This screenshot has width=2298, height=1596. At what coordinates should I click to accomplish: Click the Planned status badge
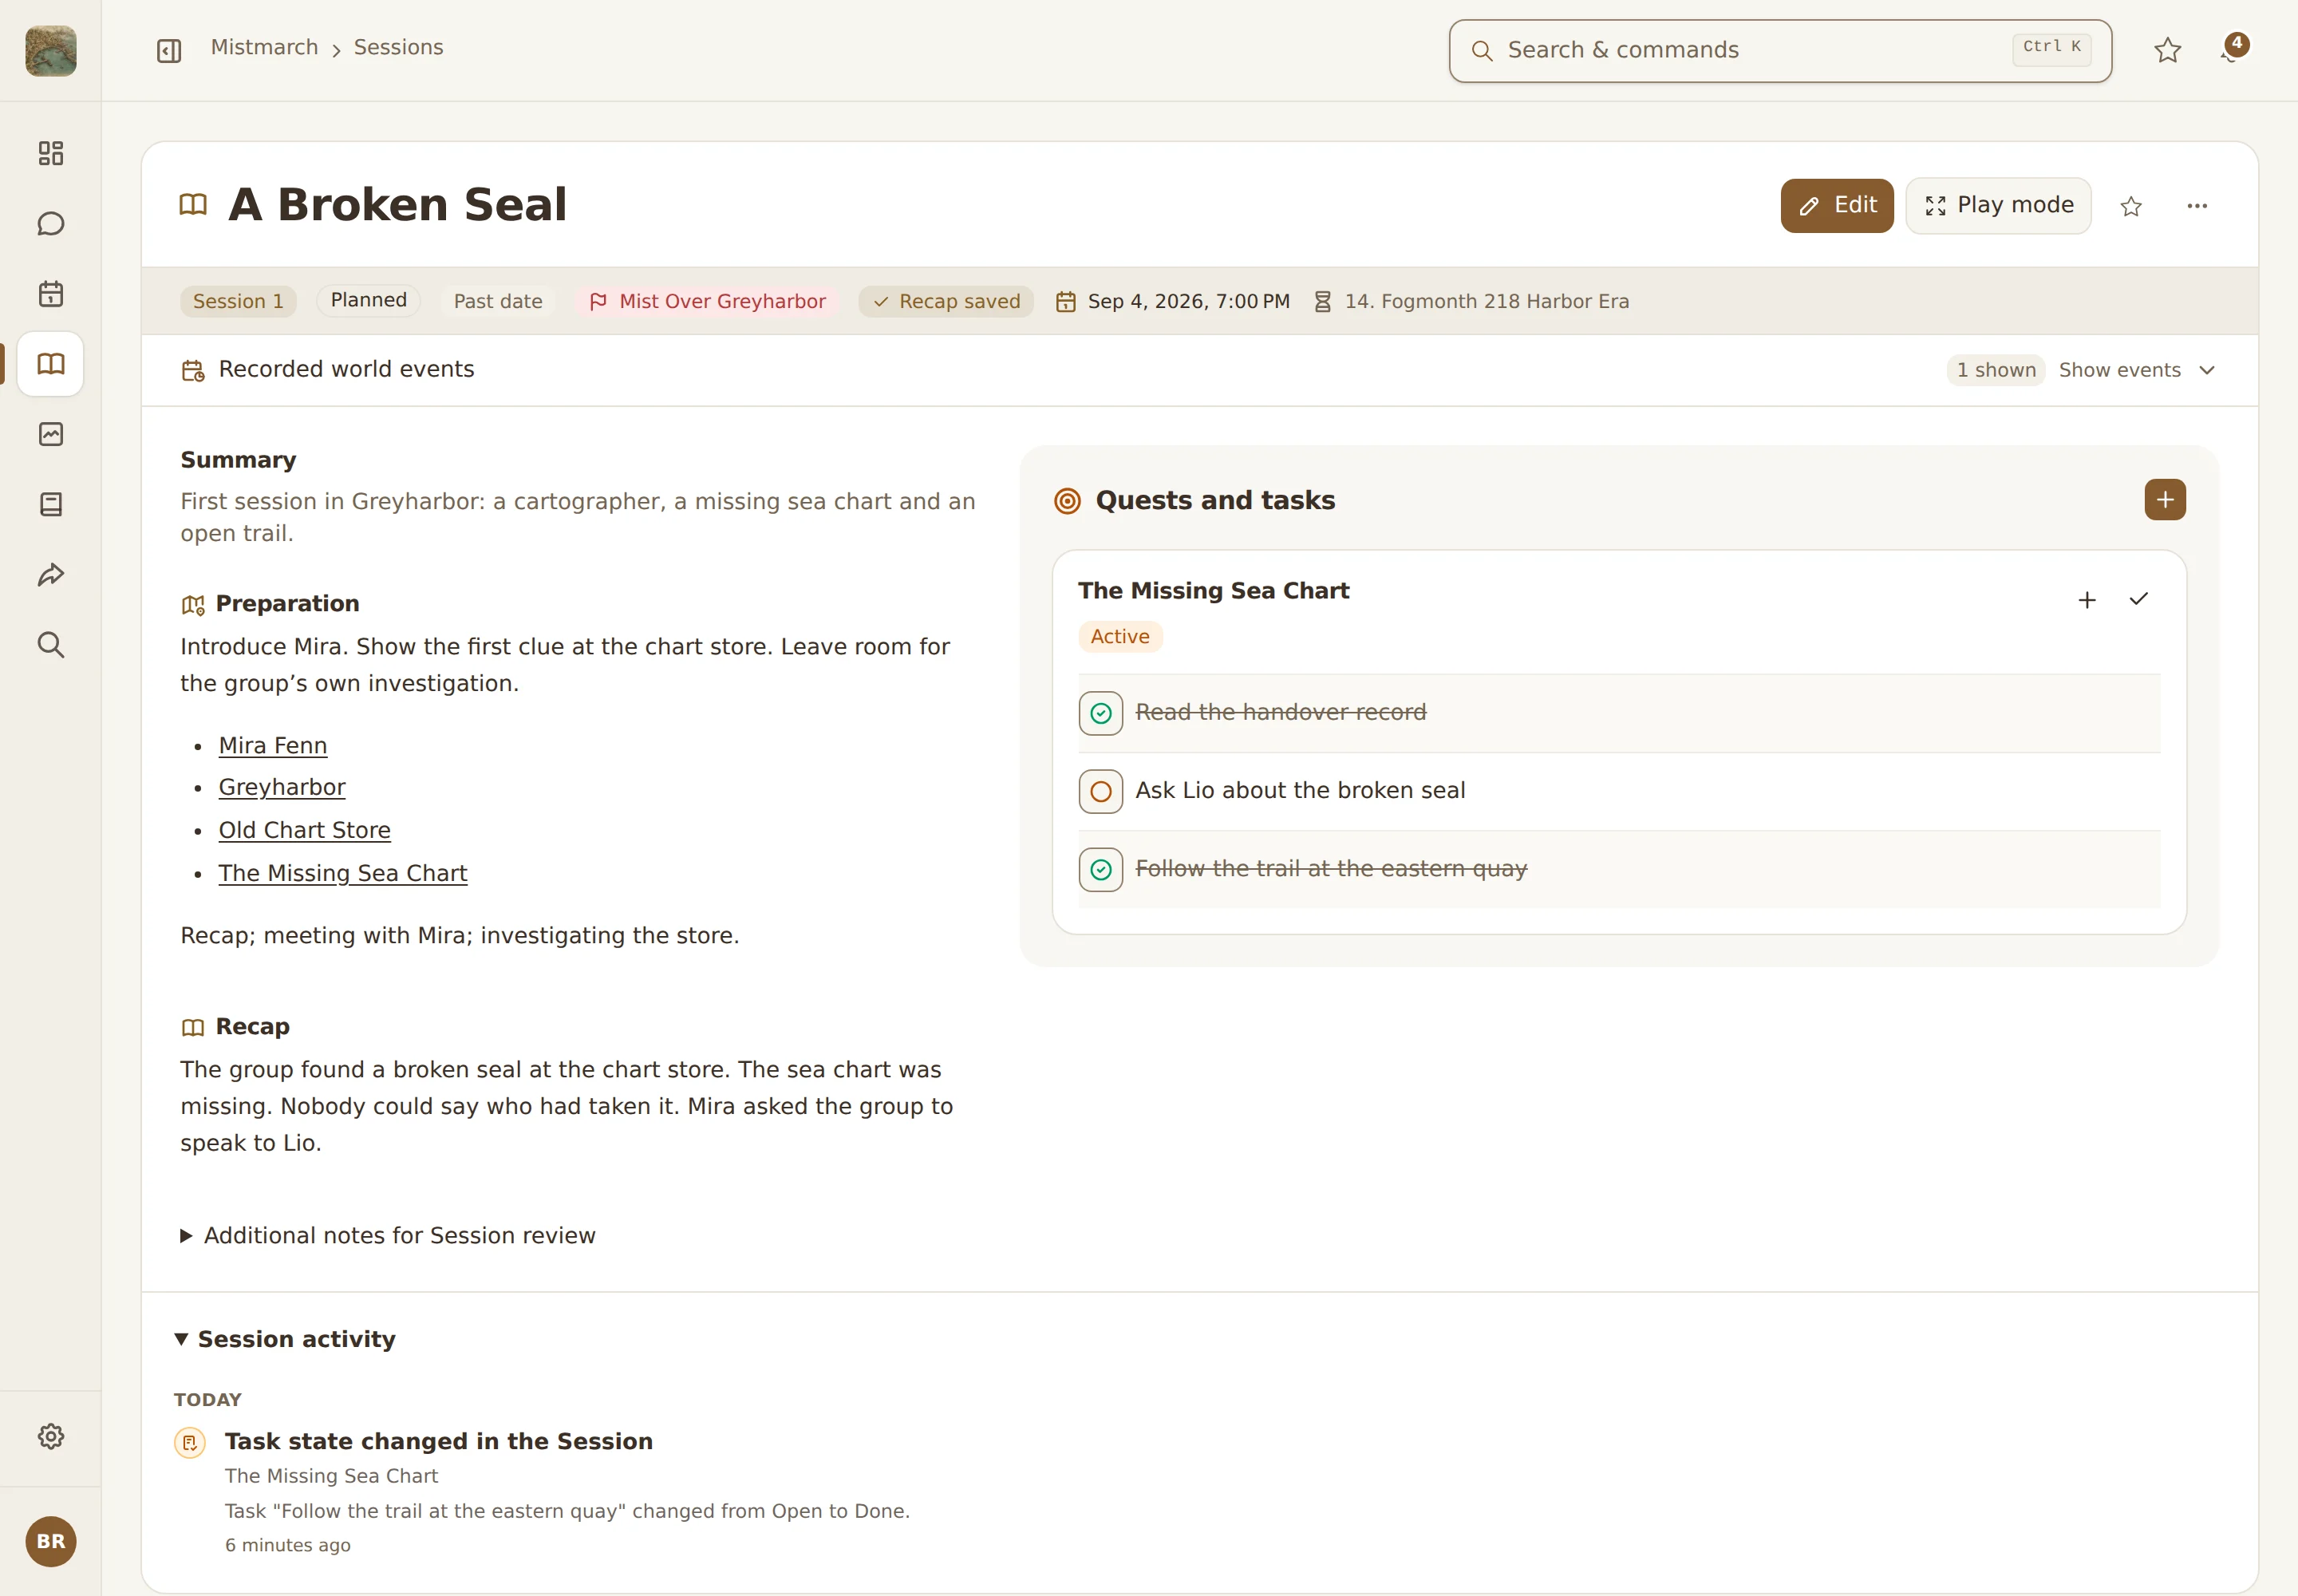tap(369, 301)
